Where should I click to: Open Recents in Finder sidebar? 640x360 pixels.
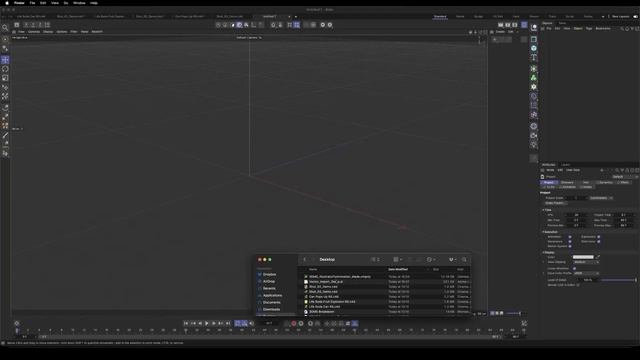tap(268, 288)
